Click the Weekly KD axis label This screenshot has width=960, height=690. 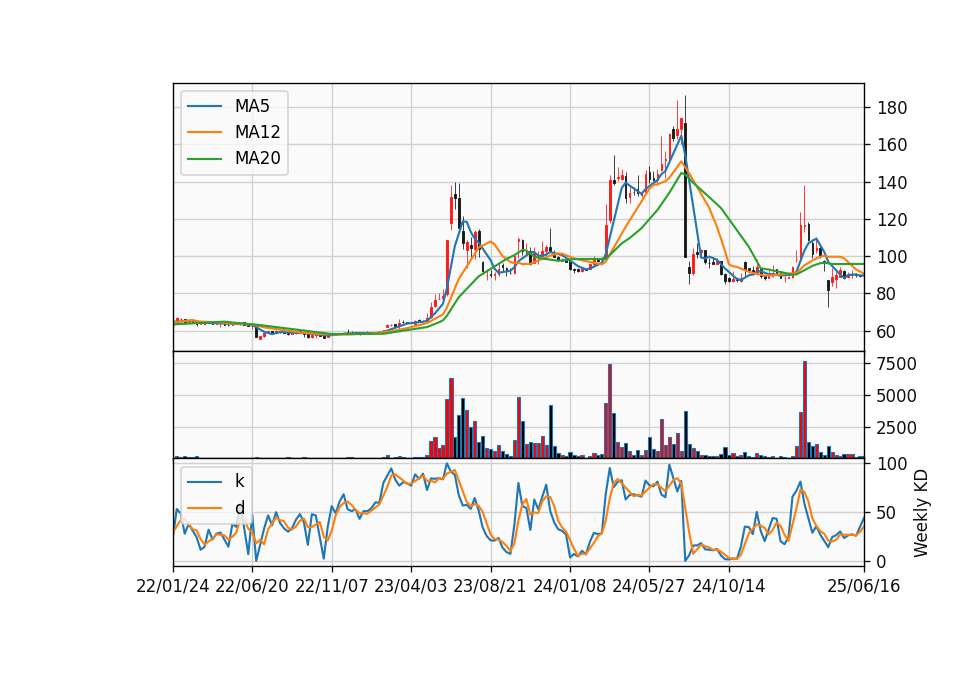tap(920, 513)
